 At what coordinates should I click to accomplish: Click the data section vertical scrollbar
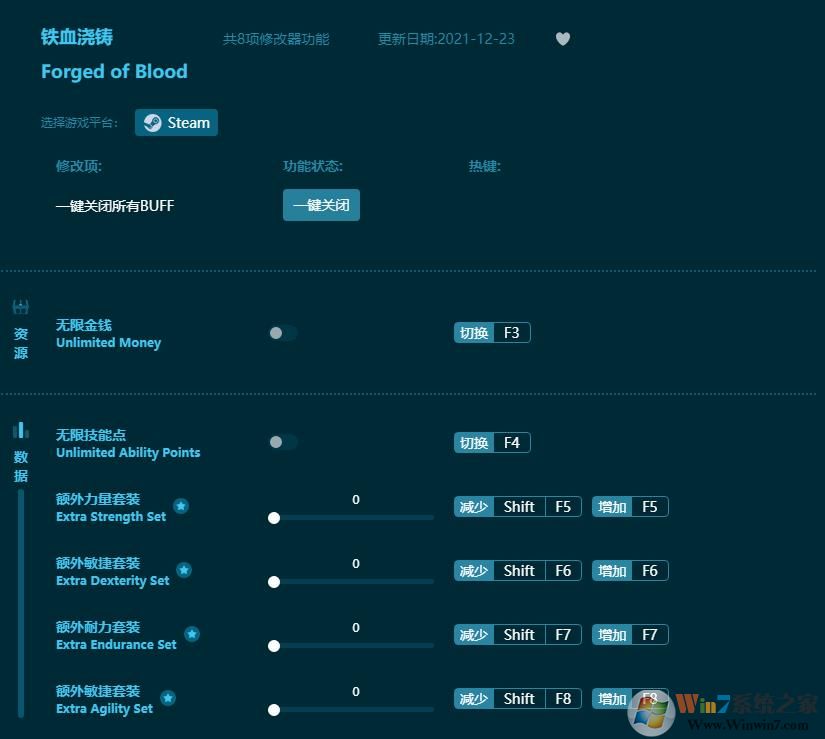point(21,603)
